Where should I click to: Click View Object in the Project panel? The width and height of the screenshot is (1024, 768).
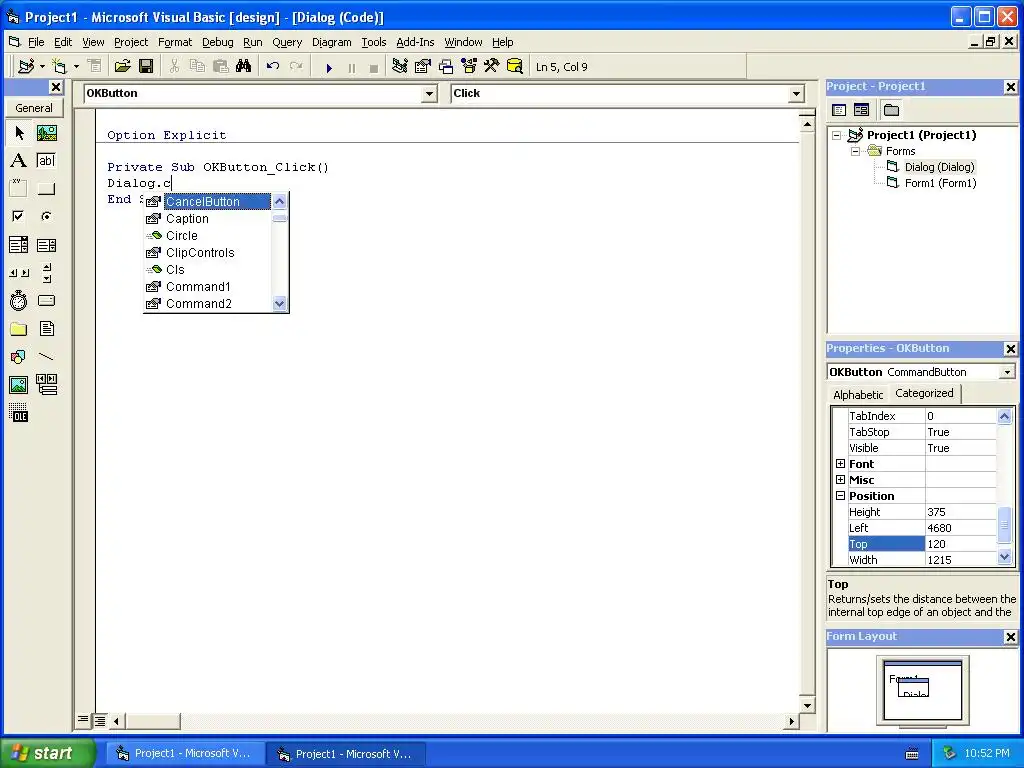861,110
